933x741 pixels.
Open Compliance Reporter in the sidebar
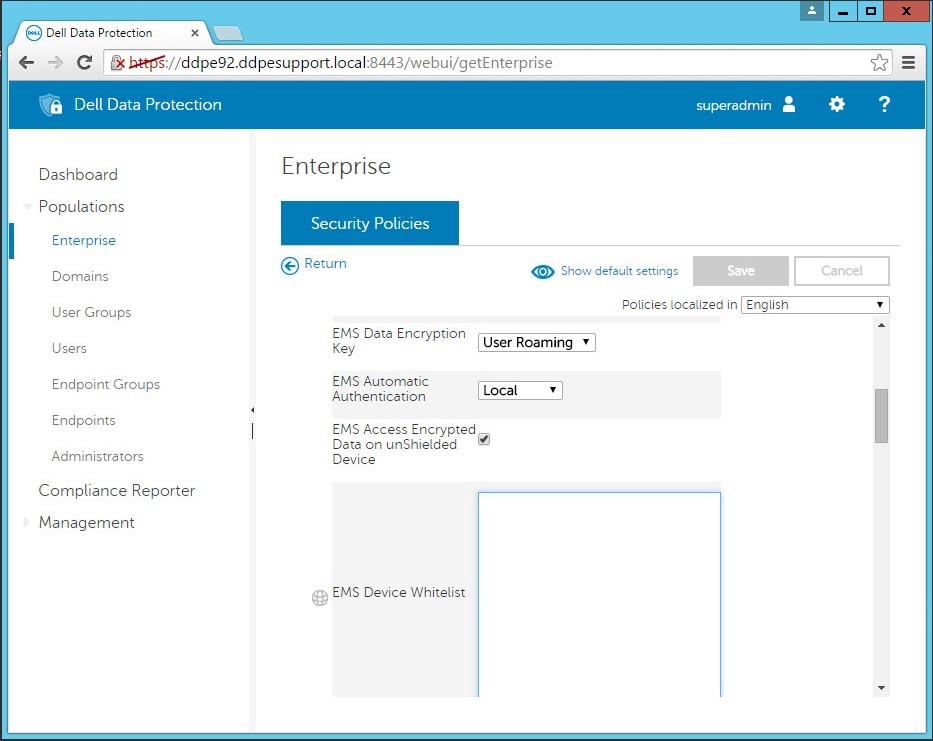[117, 490]
